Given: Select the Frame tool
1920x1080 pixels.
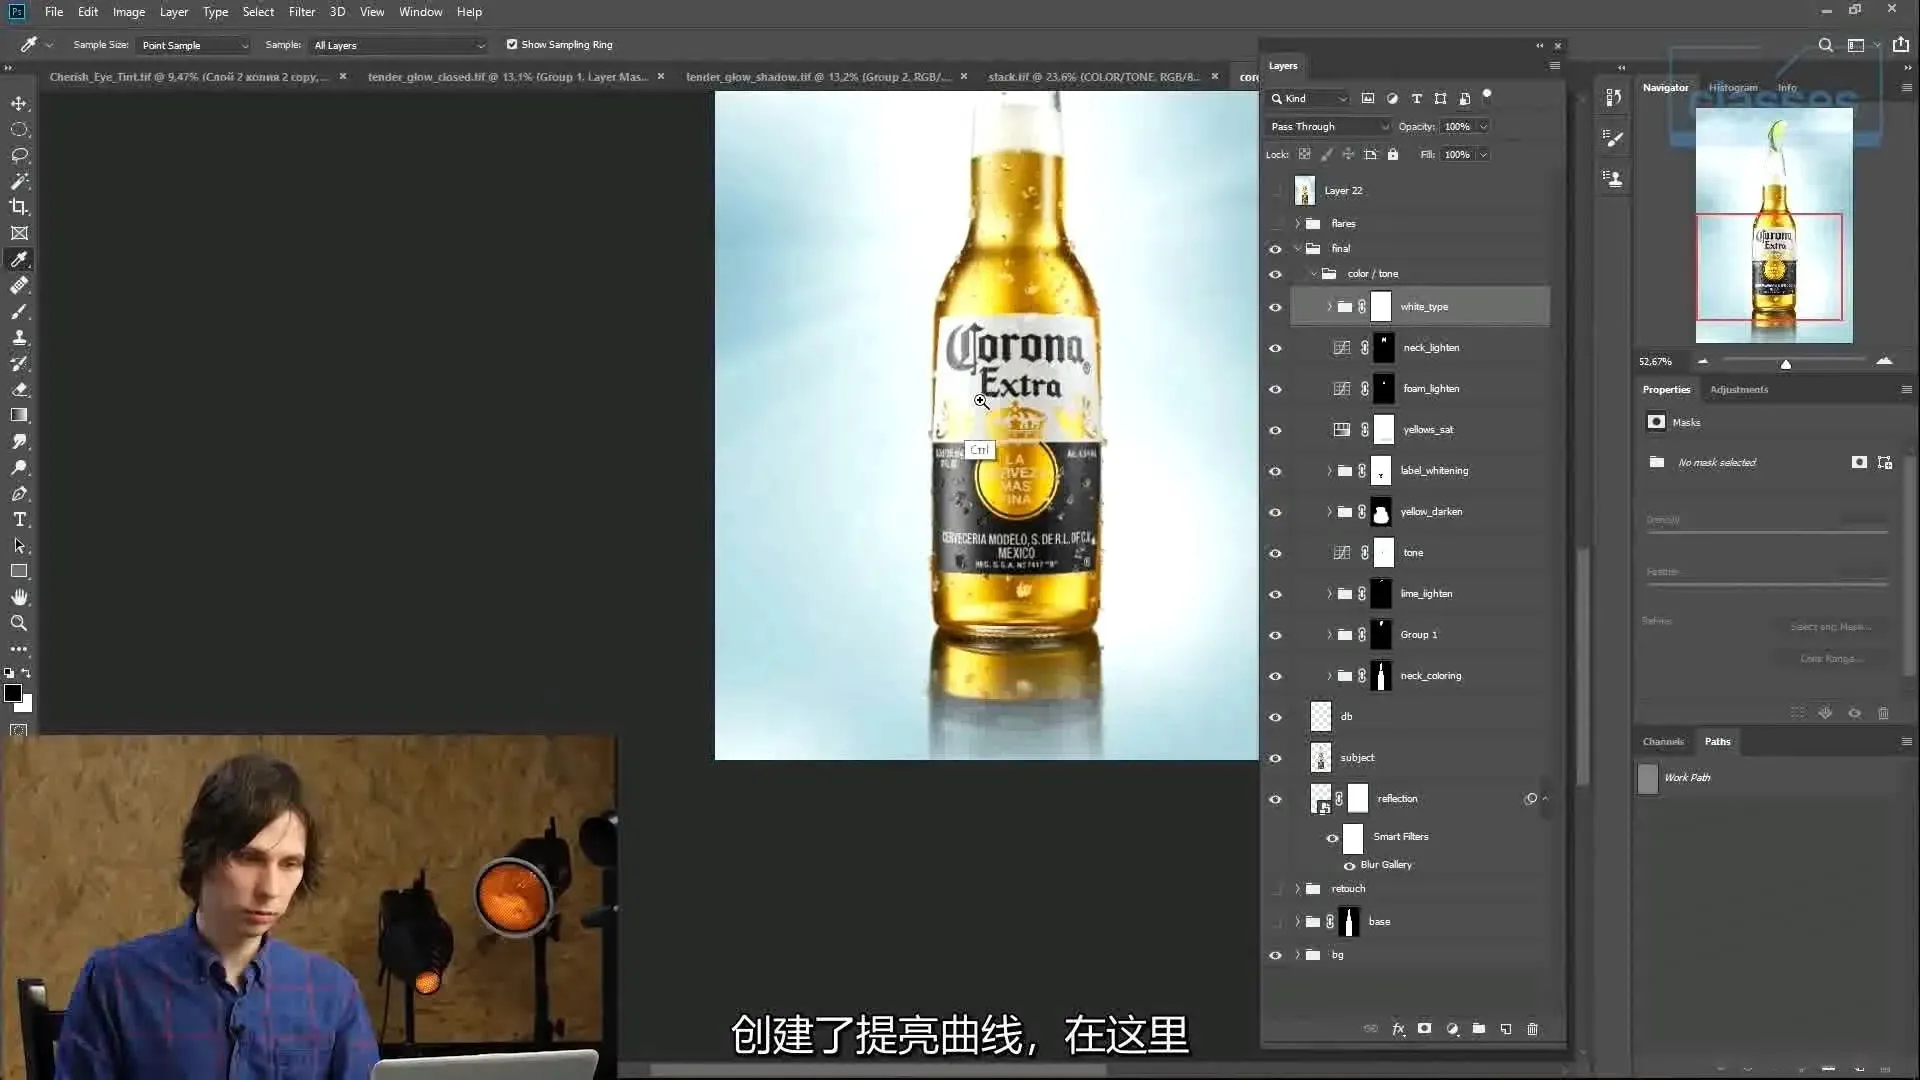Looking at the screenshot, I should point(19,233).
